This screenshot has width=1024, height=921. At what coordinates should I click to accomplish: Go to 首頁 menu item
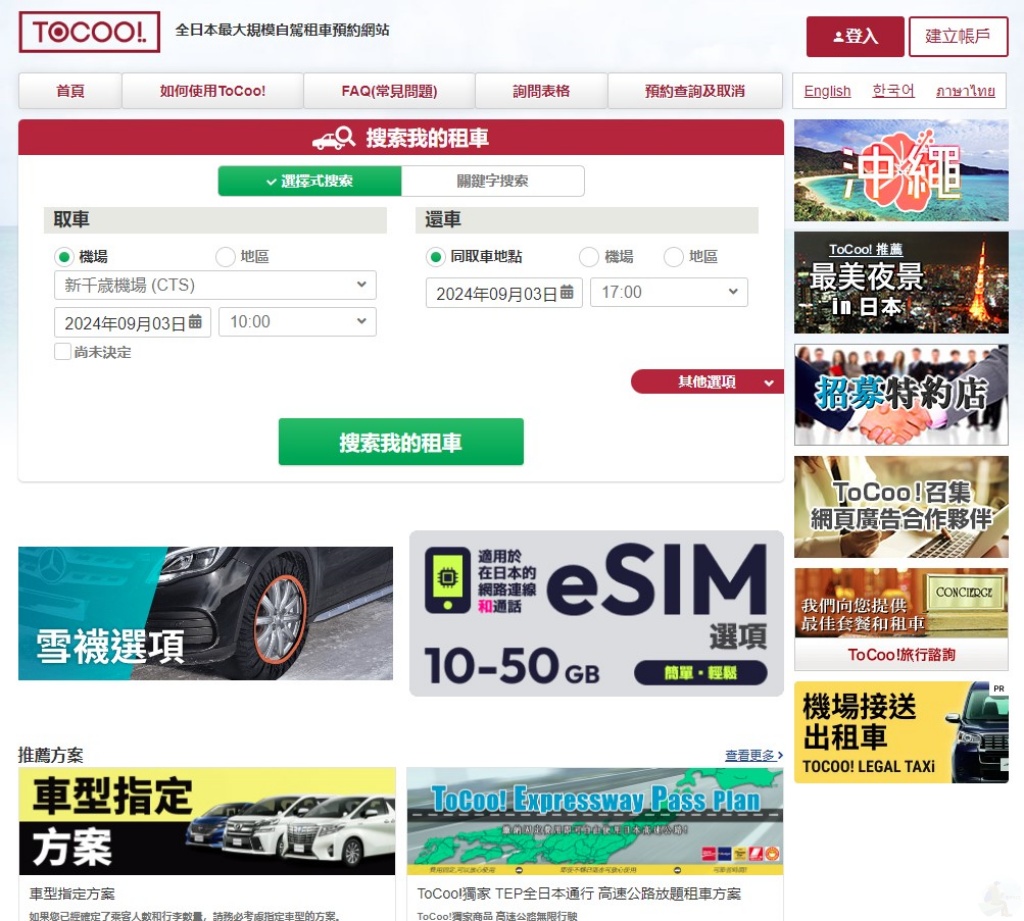(x=70, y=91)
